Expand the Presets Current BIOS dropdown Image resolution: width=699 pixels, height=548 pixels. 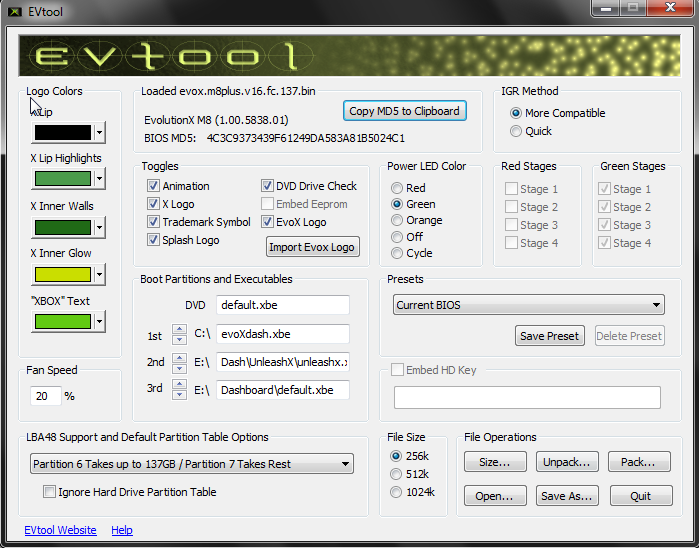[529, 305]
